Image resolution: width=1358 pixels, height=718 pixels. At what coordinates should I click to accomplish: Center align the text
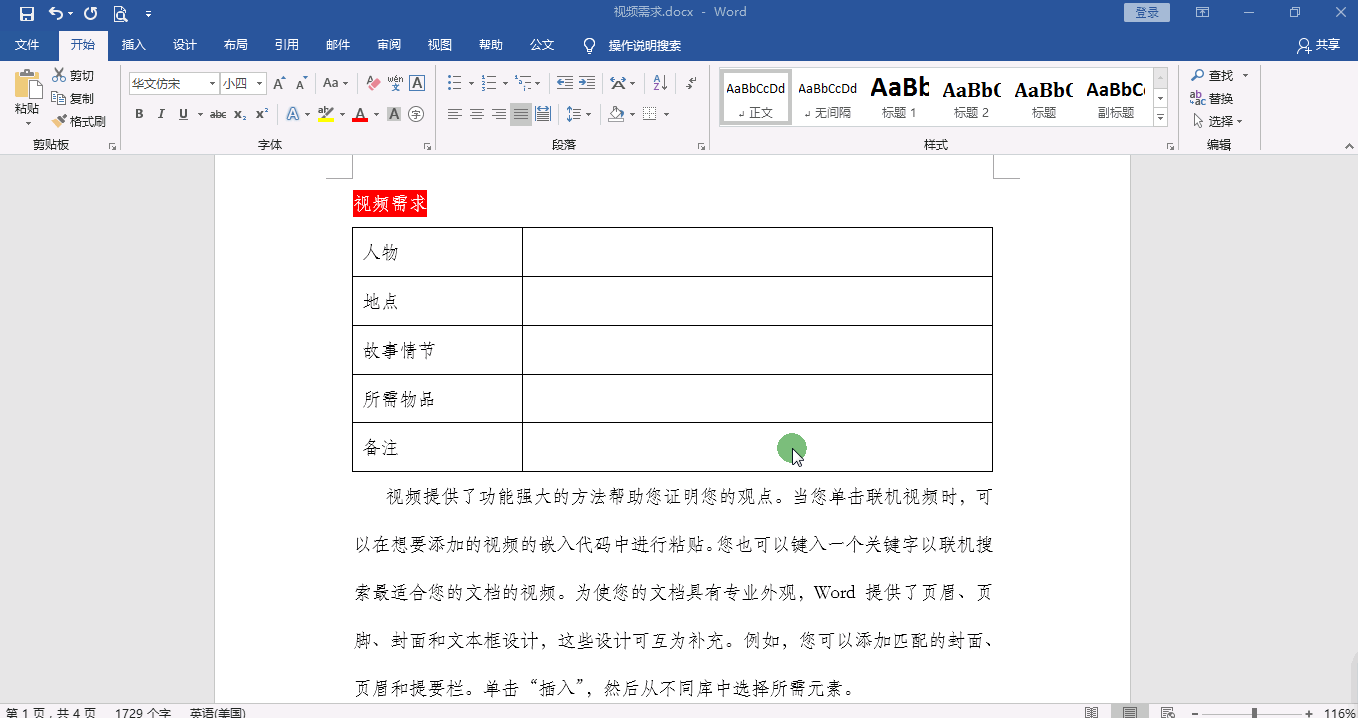477,114
